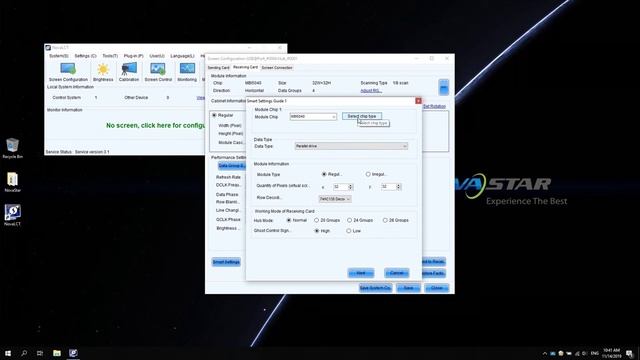The image size is (640, 360).
Task: Click the taskbar clock and date
Action: [x=611, y=353]
